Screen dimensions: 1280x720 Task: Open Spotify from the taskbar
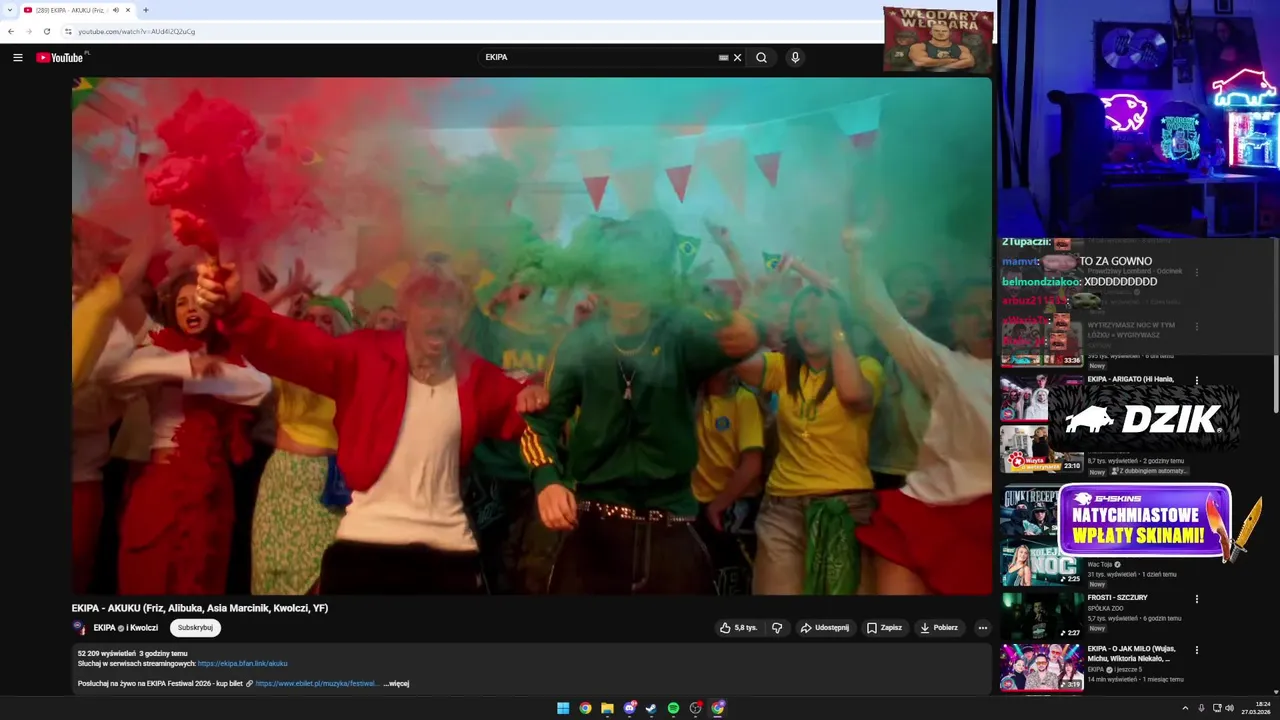click(x=673, y=708)
